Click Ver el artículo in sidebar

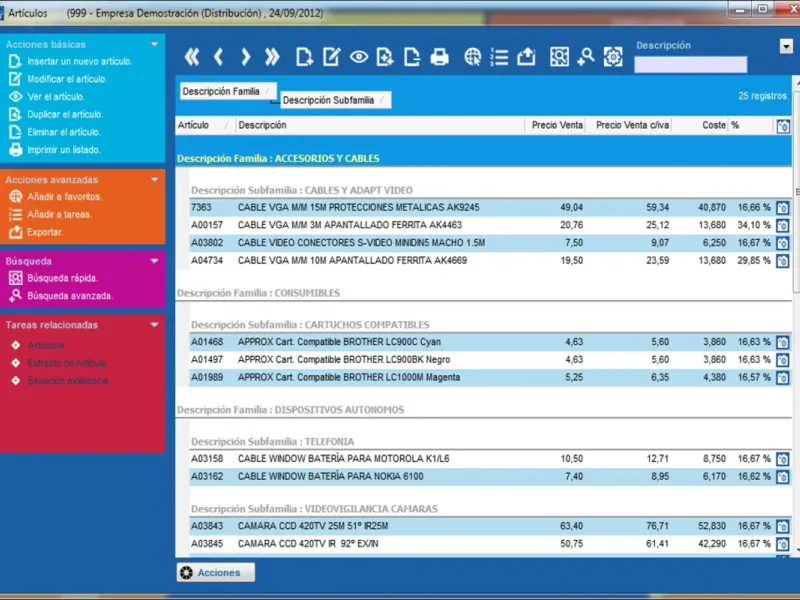56,96
